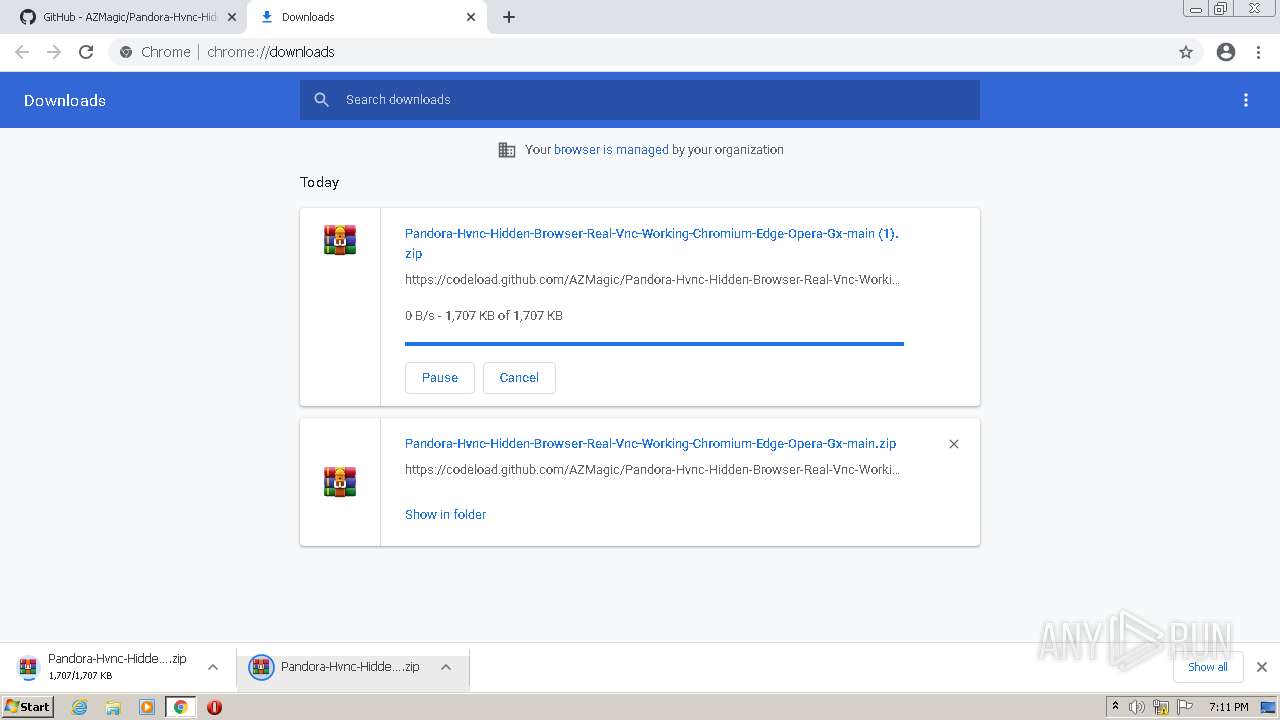1280x720 pixels.
Task: Cancel the in-progress download
Action: pos(519,378)
